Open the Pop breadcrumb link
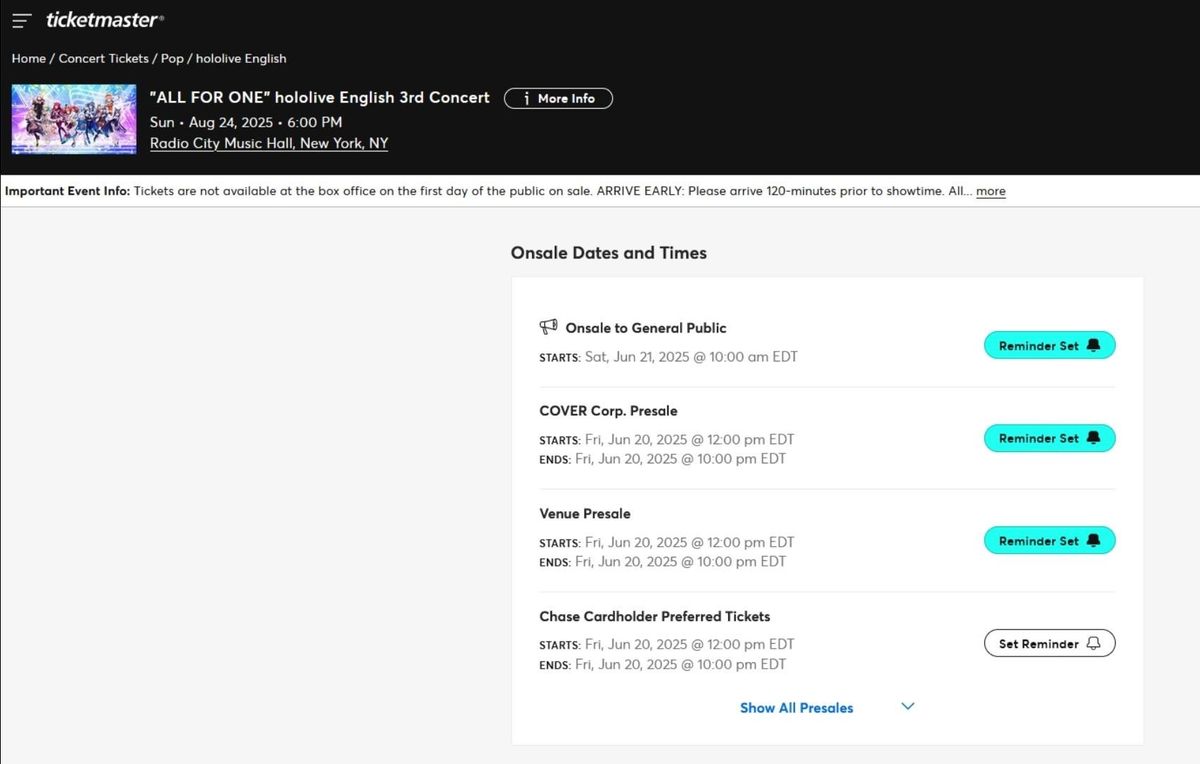 173,58
